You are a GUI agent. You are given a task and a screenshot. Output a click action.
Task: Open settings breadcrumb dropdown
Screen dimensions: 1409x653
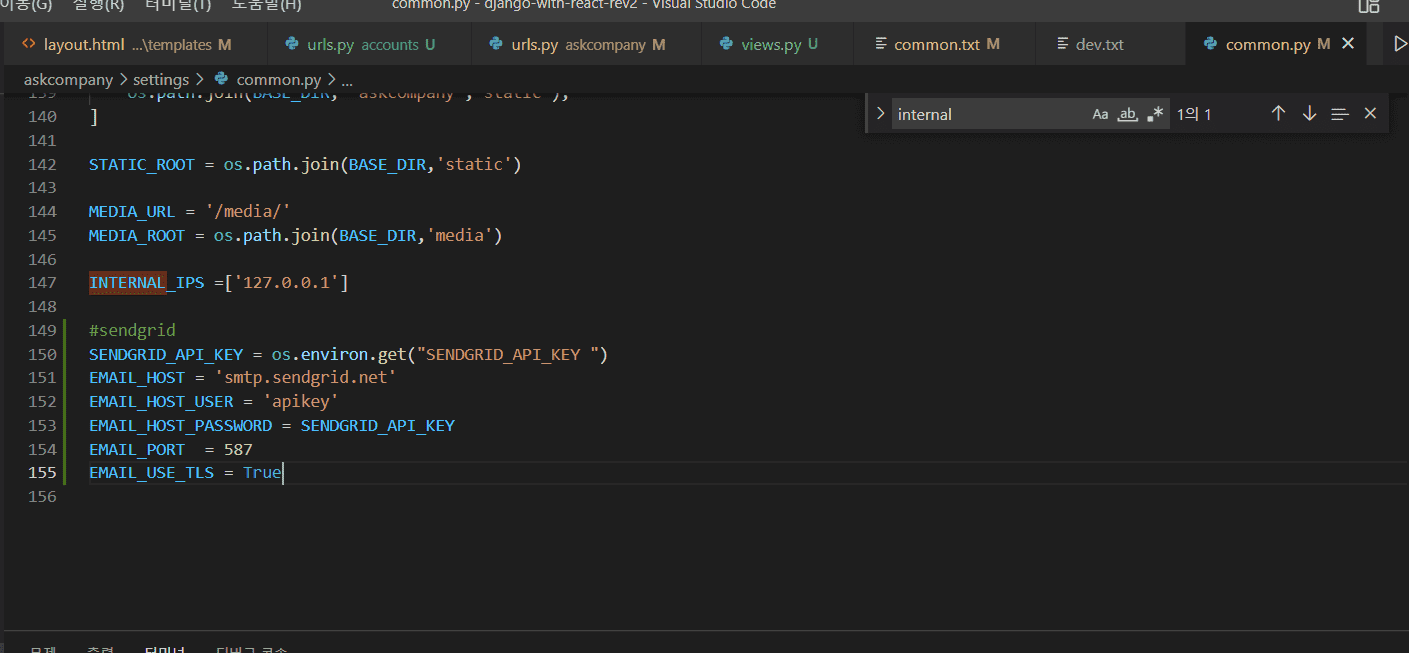[x=161, y=79]
